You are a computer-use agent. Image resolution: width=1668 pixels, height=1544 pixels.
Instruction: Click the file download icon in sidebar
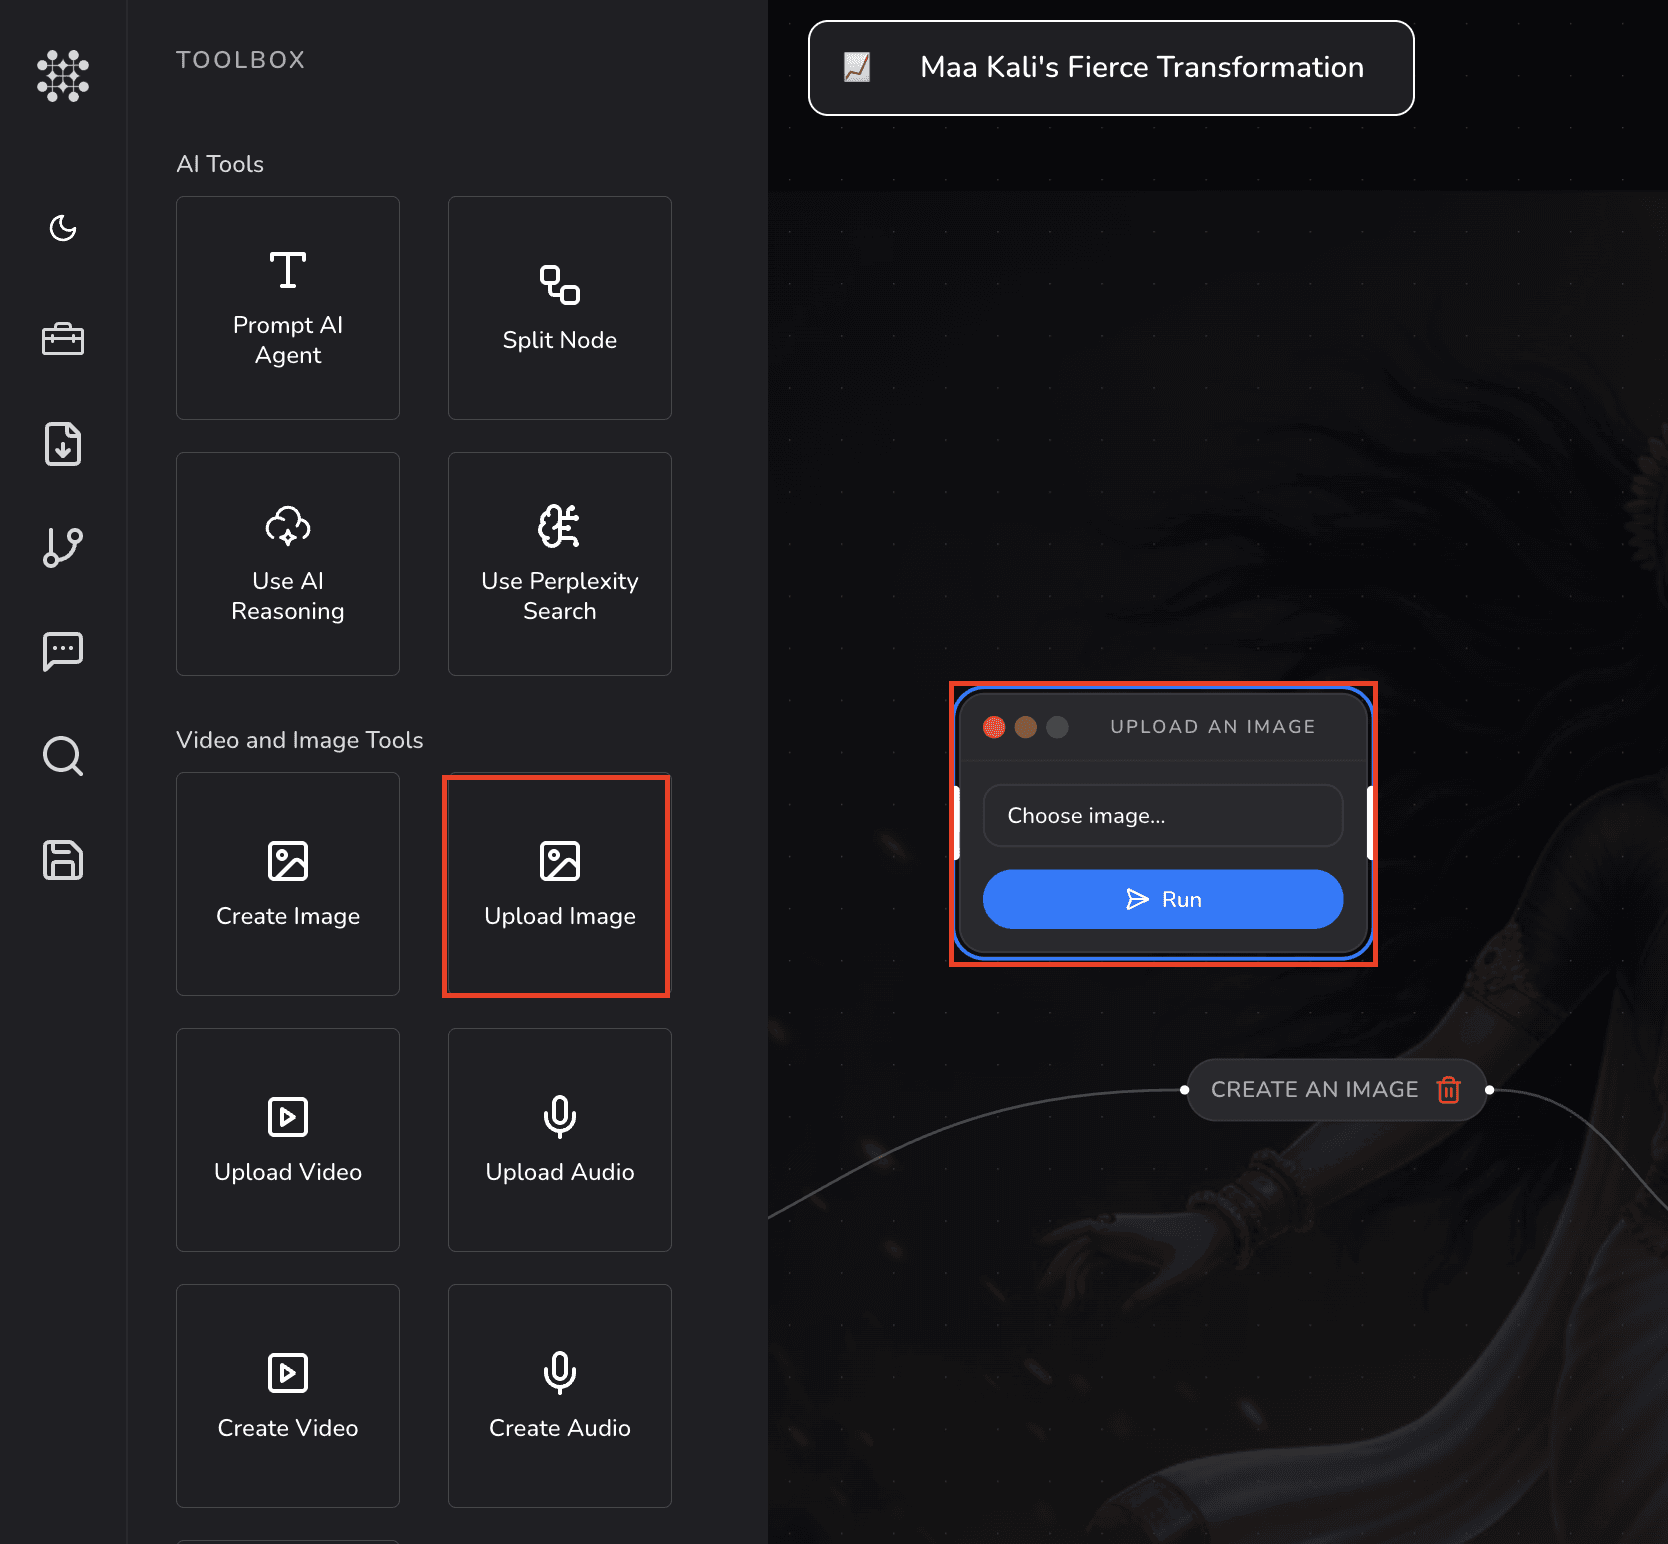(x=63, y=444)
